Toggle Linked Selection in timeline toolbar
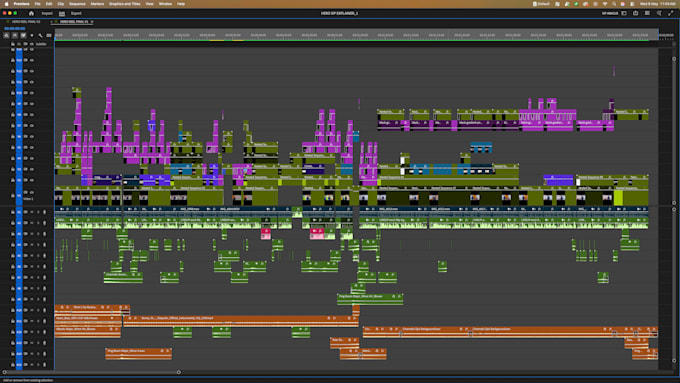 [x=23, y=35]
